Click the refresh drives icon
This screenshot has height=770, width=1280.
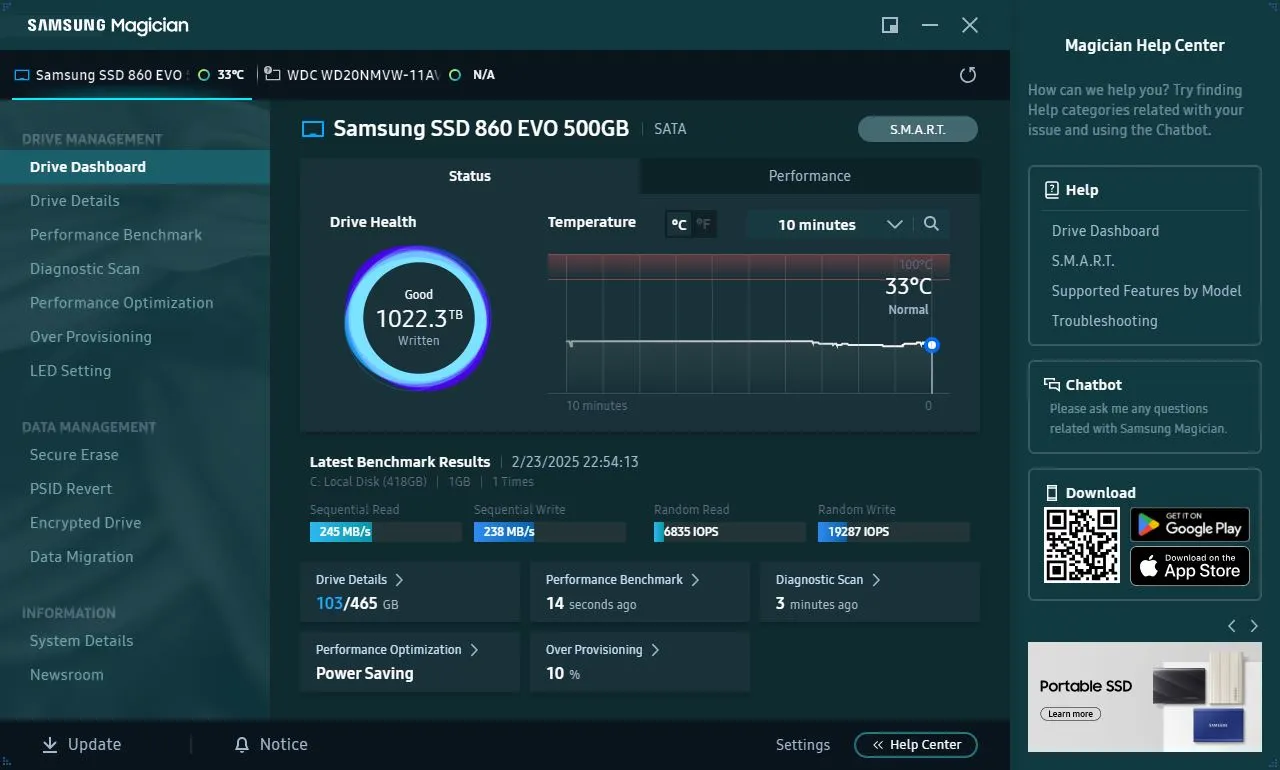(967, 75)
